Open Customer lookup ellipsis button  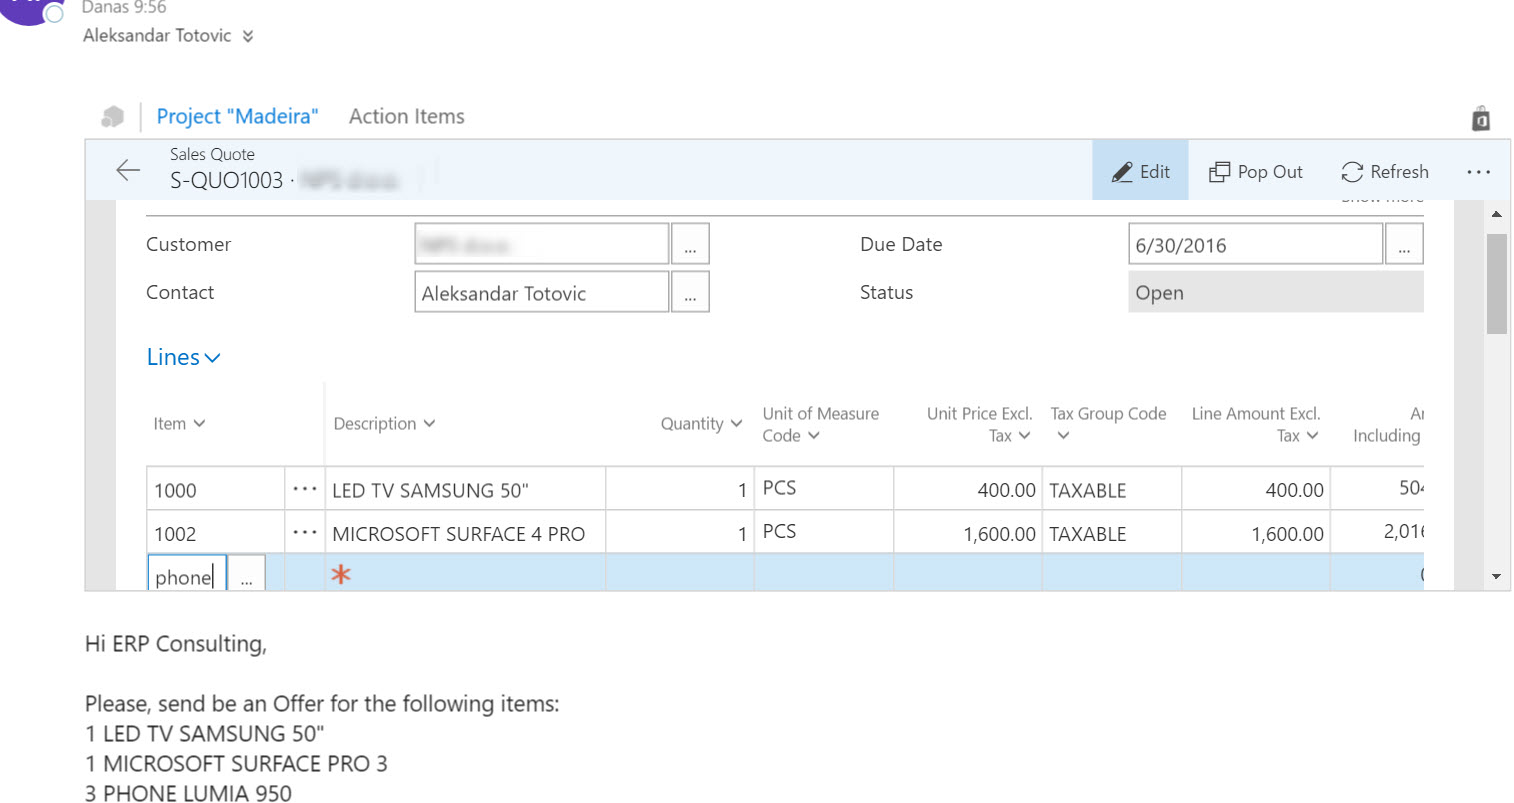(x=690, y=244)
